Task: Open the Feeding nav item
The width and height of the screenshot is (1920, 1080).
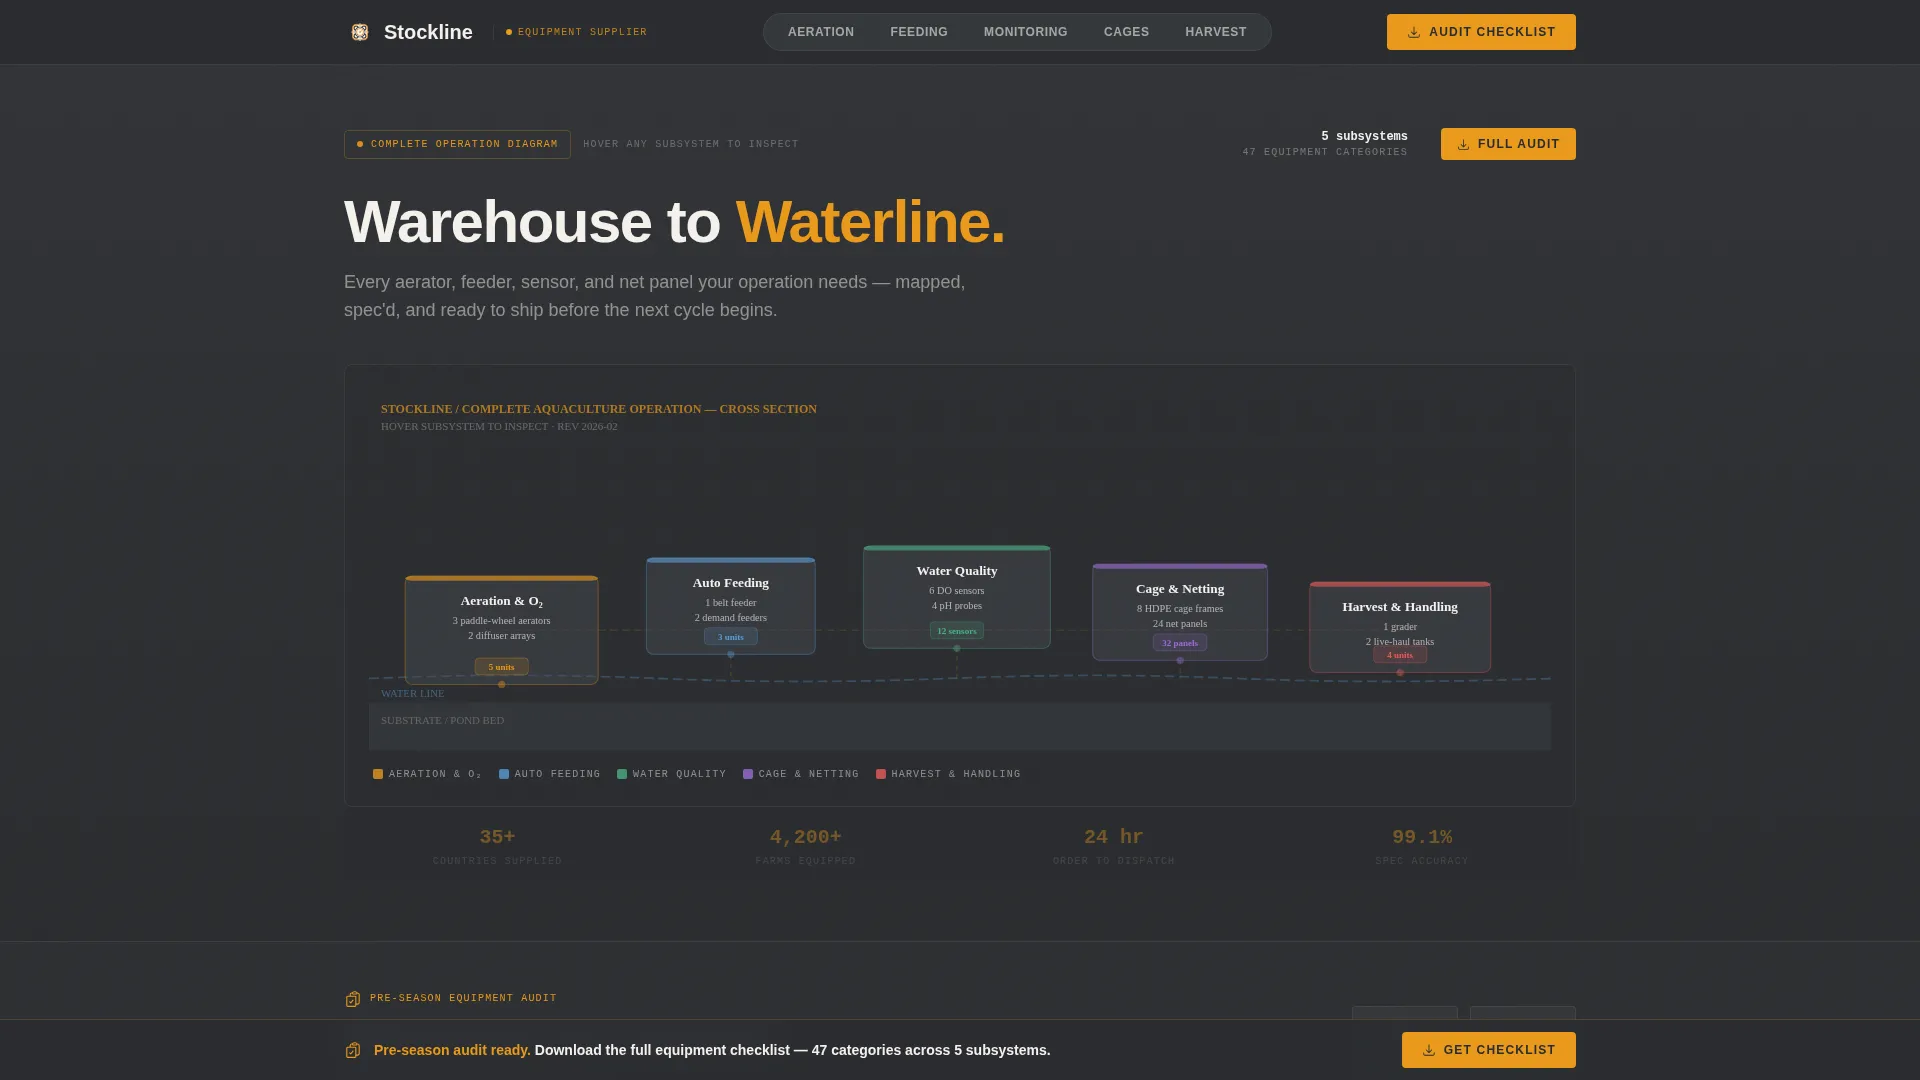Action: pos(919,32)
